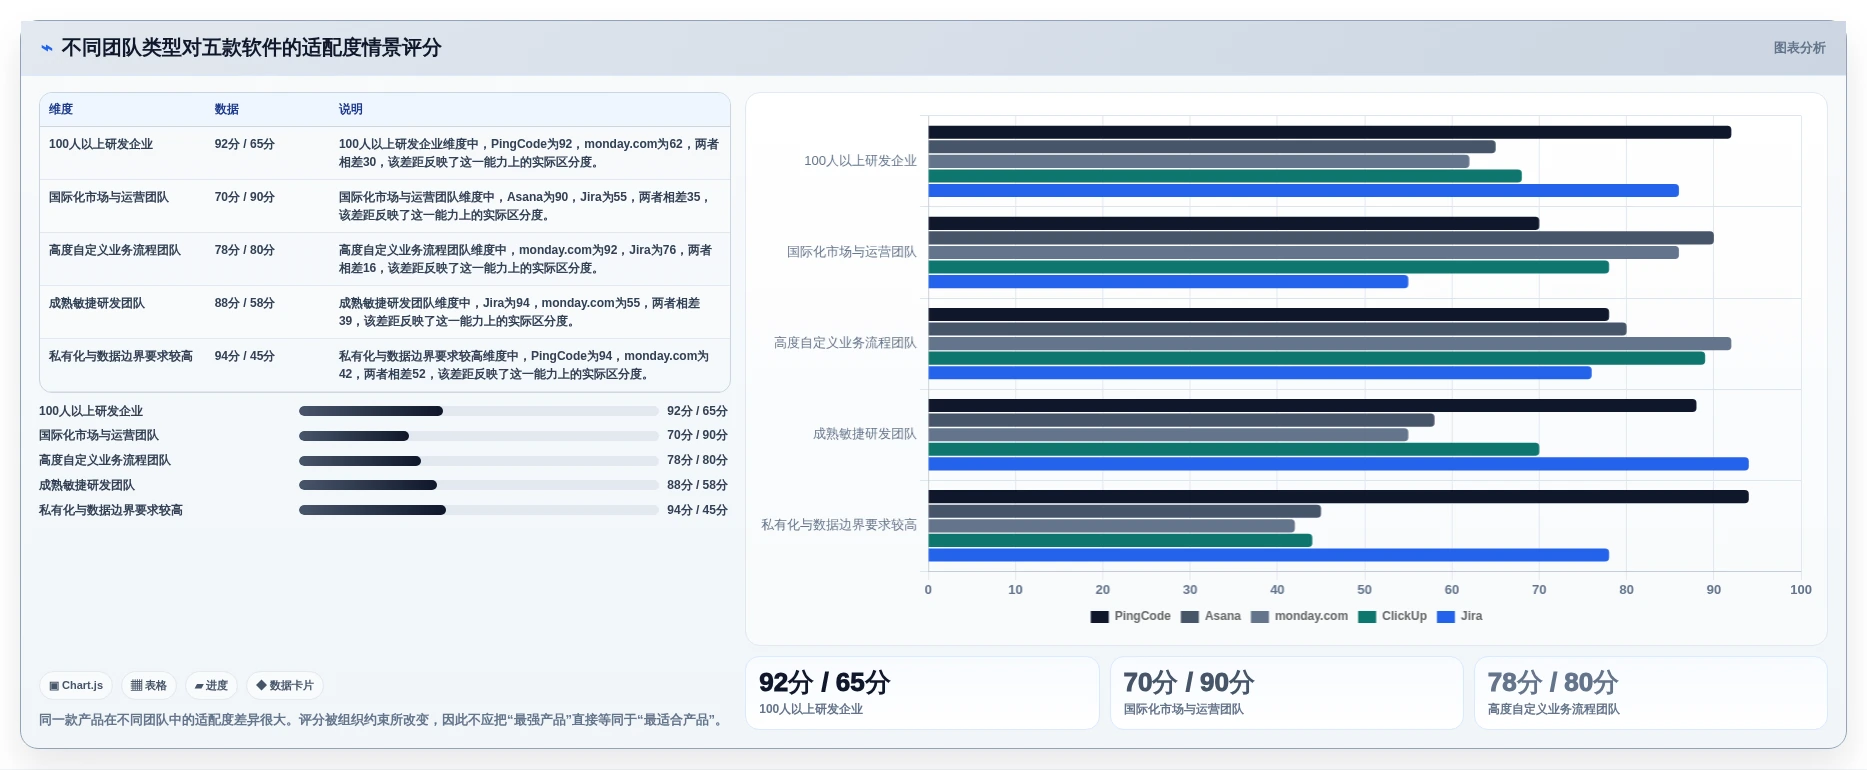Click the footer note starting 同一款产品
Viewport: 1867px width, 770px height.
click(x=382, y=720)
